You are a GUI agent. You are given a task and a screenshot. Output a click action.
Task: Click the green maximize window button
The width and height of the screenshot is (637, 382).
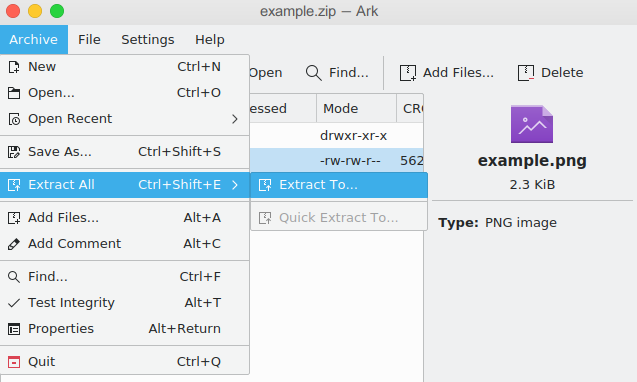(x=57, y=11)
